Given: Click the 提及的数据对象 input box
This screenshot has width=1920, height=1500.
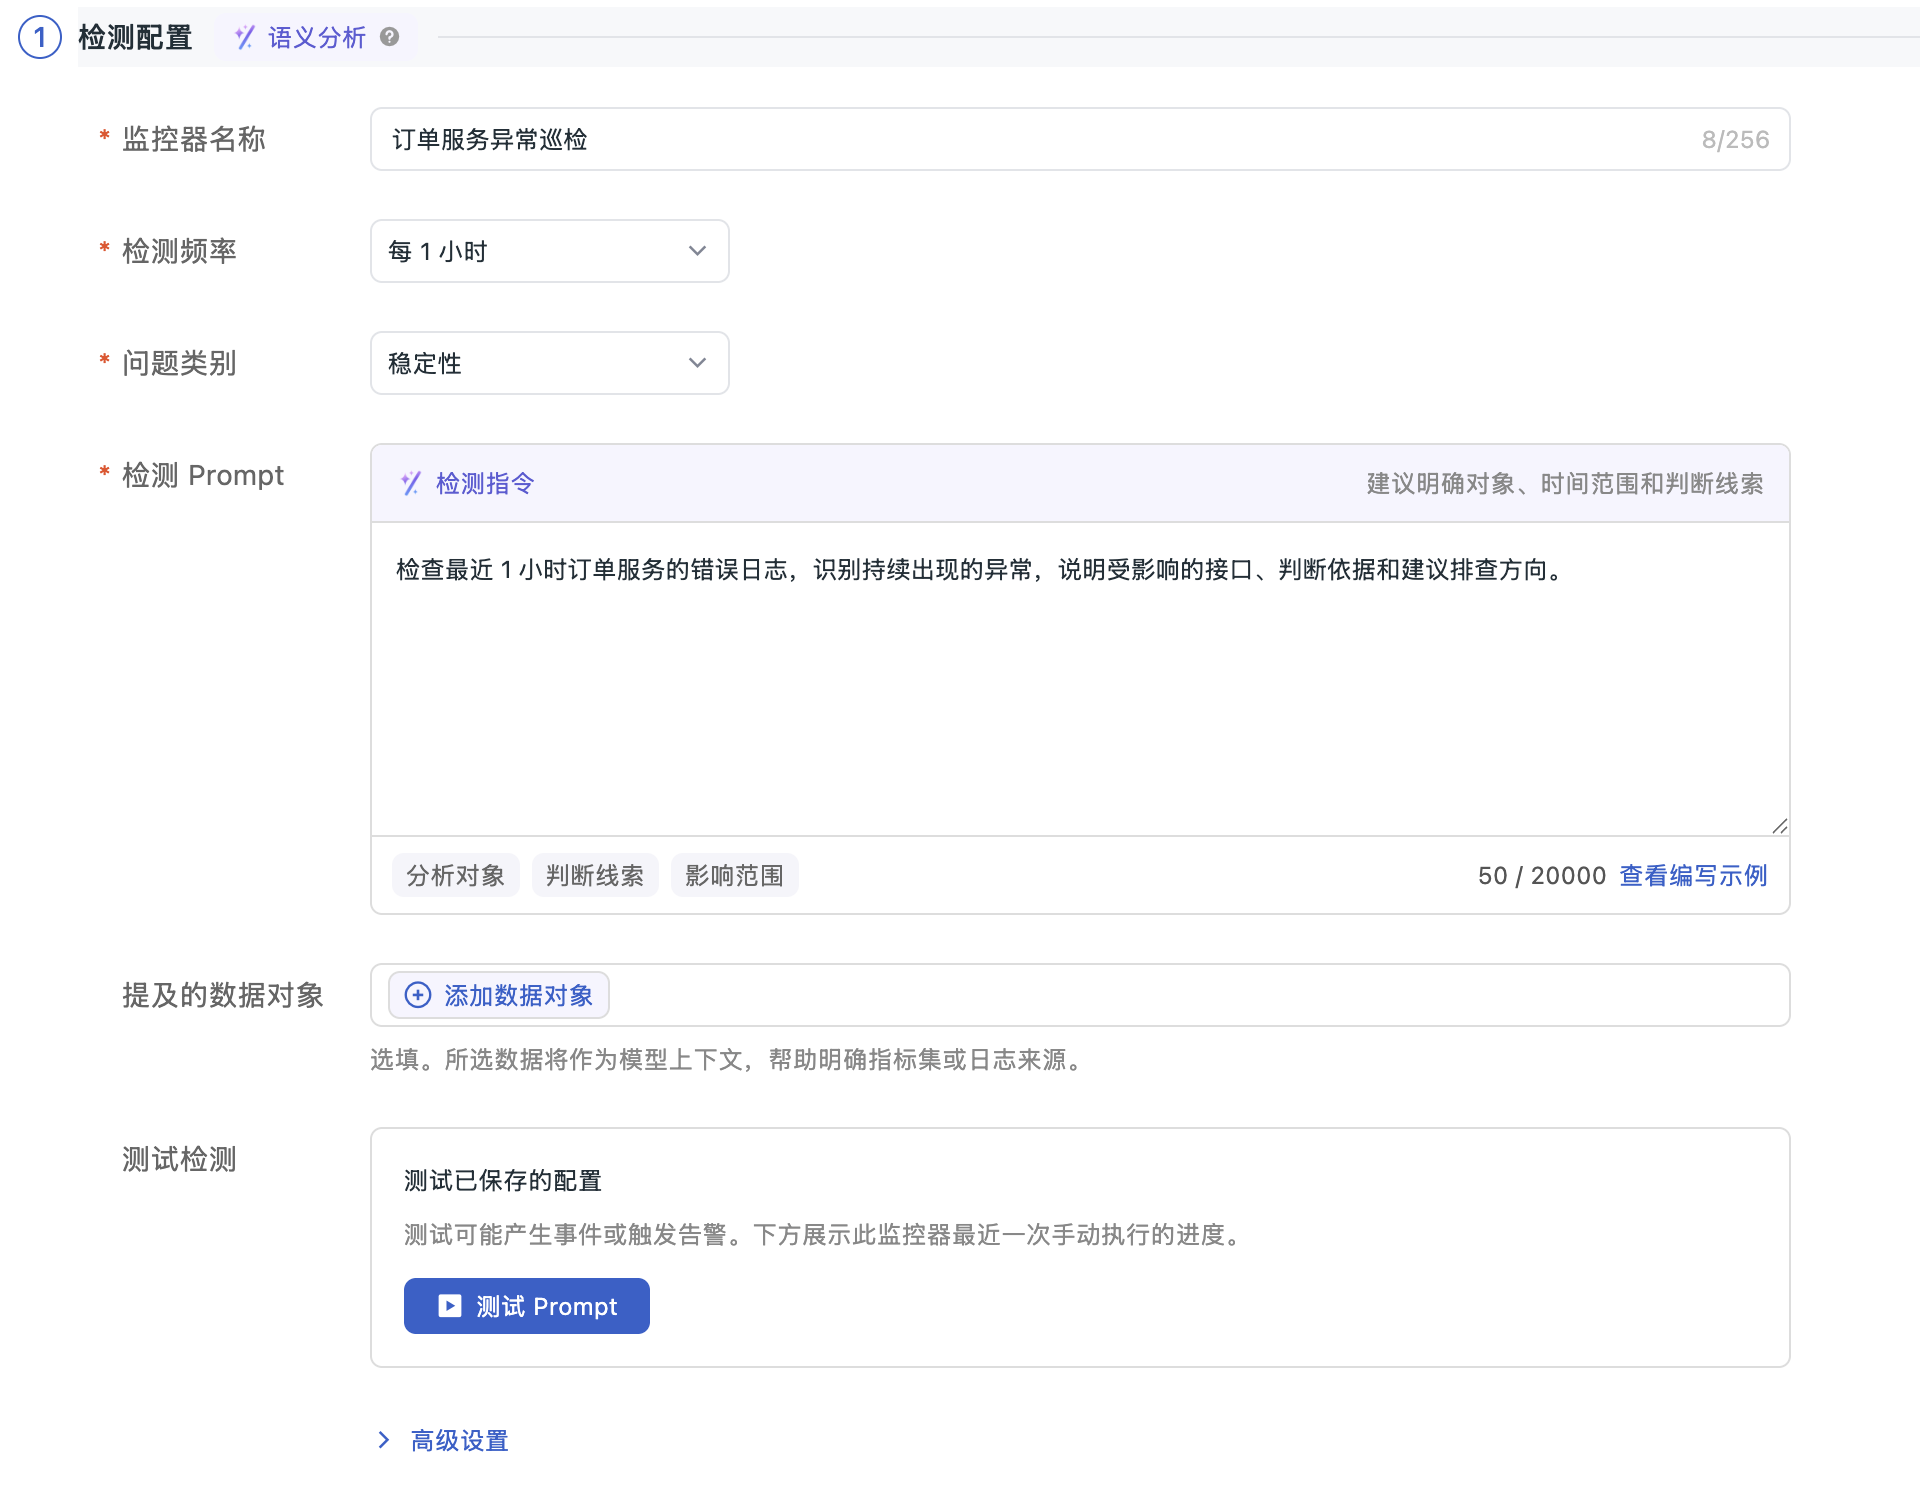Looking at the screenshot, I should click(x=1080, y=995).
